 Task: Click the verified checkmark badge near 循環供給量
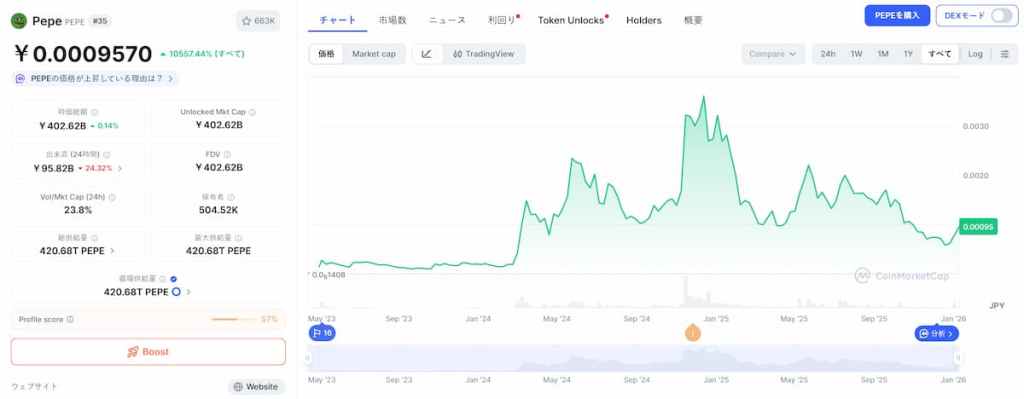[x=173, y=279]
